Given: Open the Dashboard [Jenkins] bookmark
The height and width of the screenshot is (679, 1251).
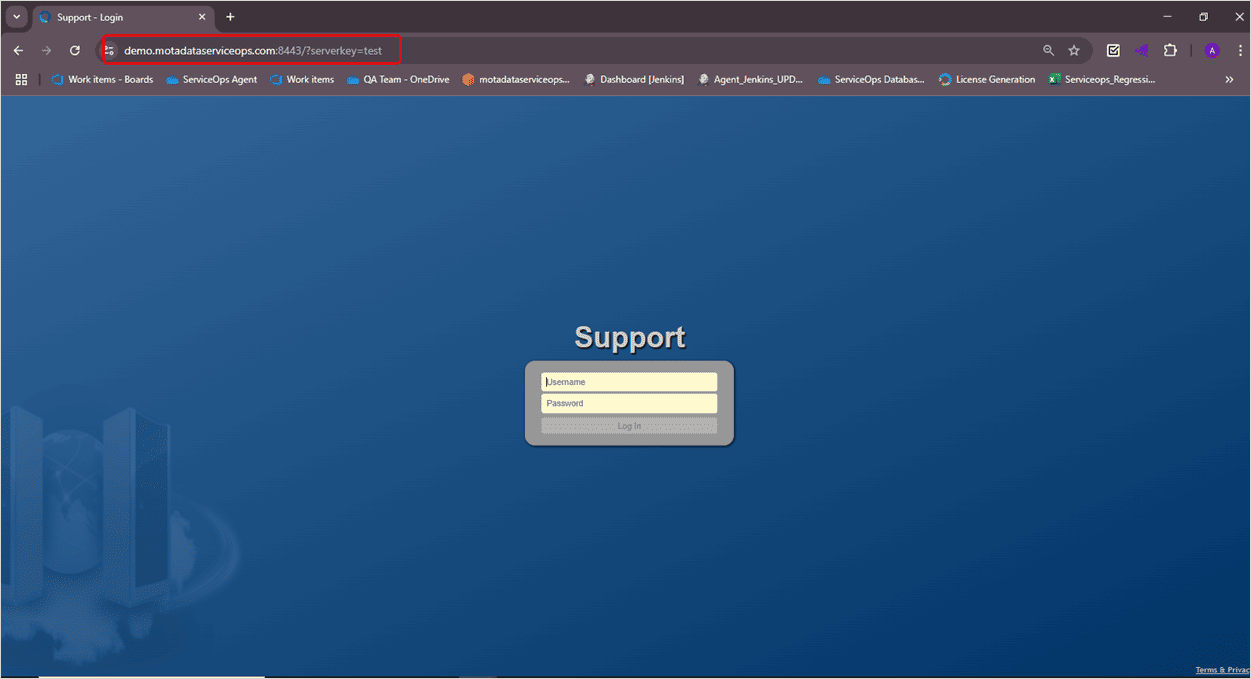Looking at the screenshot, I should (x=634, y=80).
